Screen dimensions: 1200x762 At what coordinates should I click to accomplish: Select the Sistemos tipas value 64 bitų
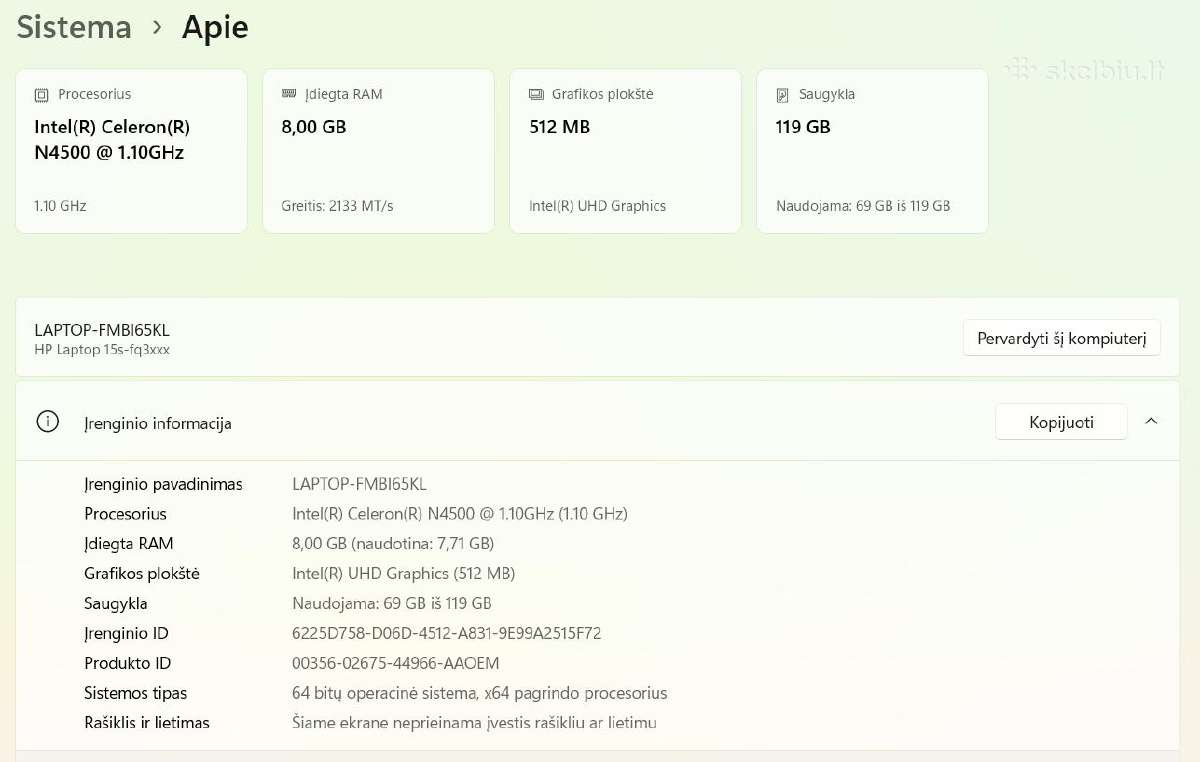[x=480, y=694]
